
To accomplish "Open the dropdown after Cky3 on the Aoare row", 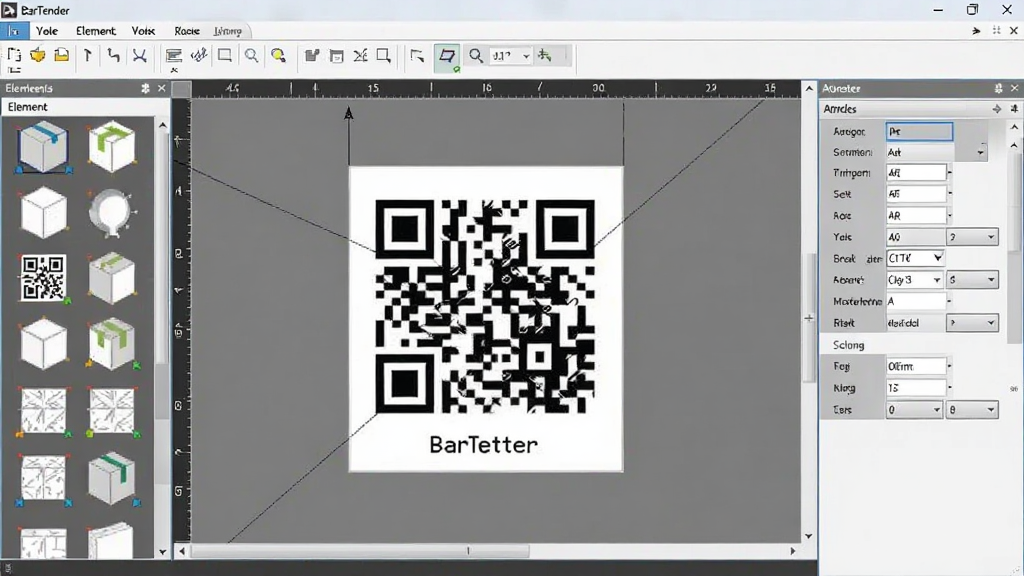I will pos(972,280).
